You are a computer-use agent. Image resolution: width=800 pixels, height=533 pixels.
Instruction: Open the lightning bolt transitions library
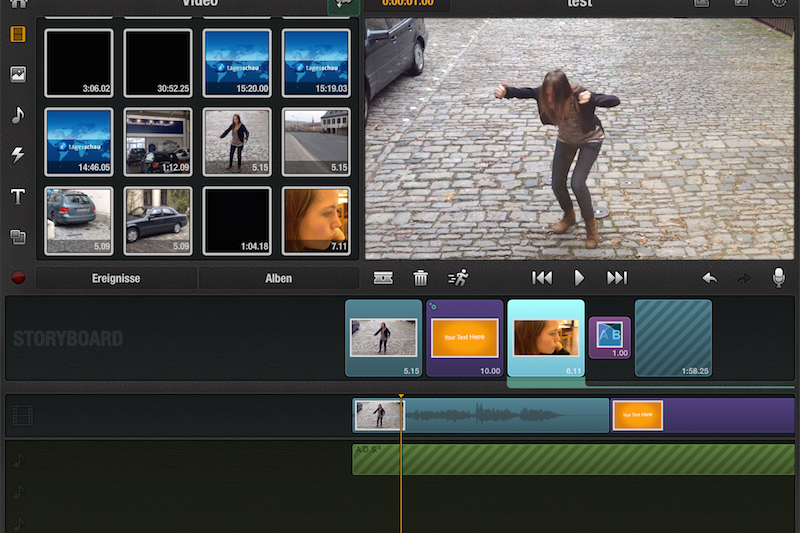[18, 155]
